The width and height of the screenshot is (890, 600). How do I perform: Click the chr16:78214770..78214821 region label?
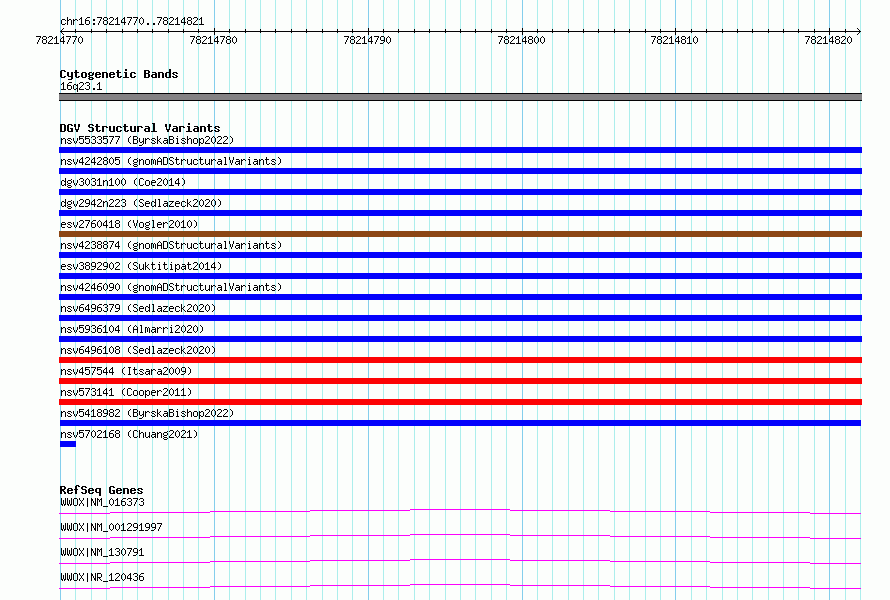[x=132, y=22]
